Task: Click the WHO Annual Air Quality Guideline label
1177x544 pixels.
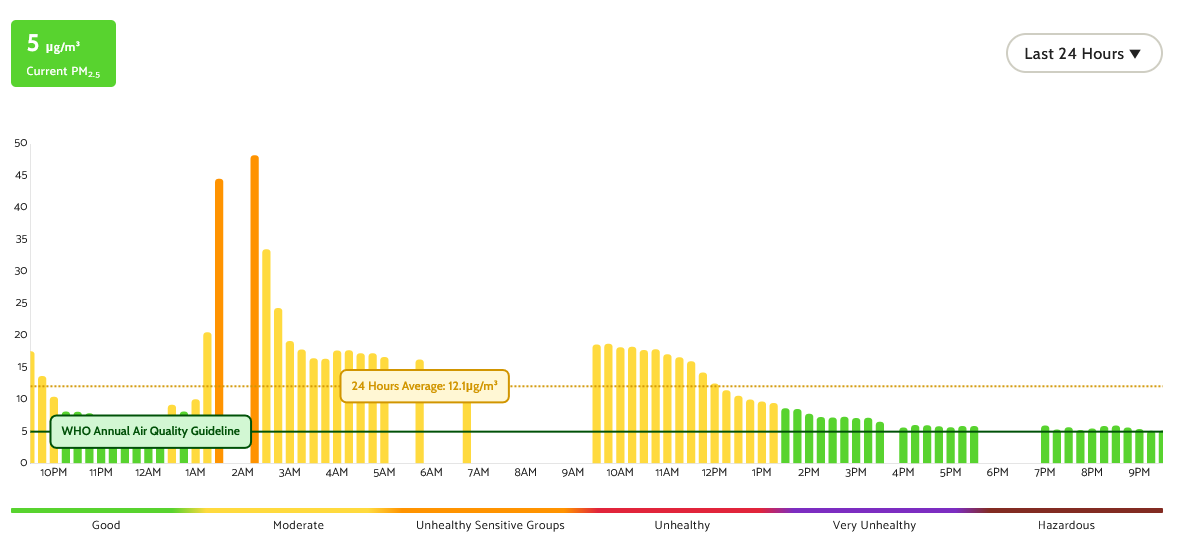Action: click(150, 431)
